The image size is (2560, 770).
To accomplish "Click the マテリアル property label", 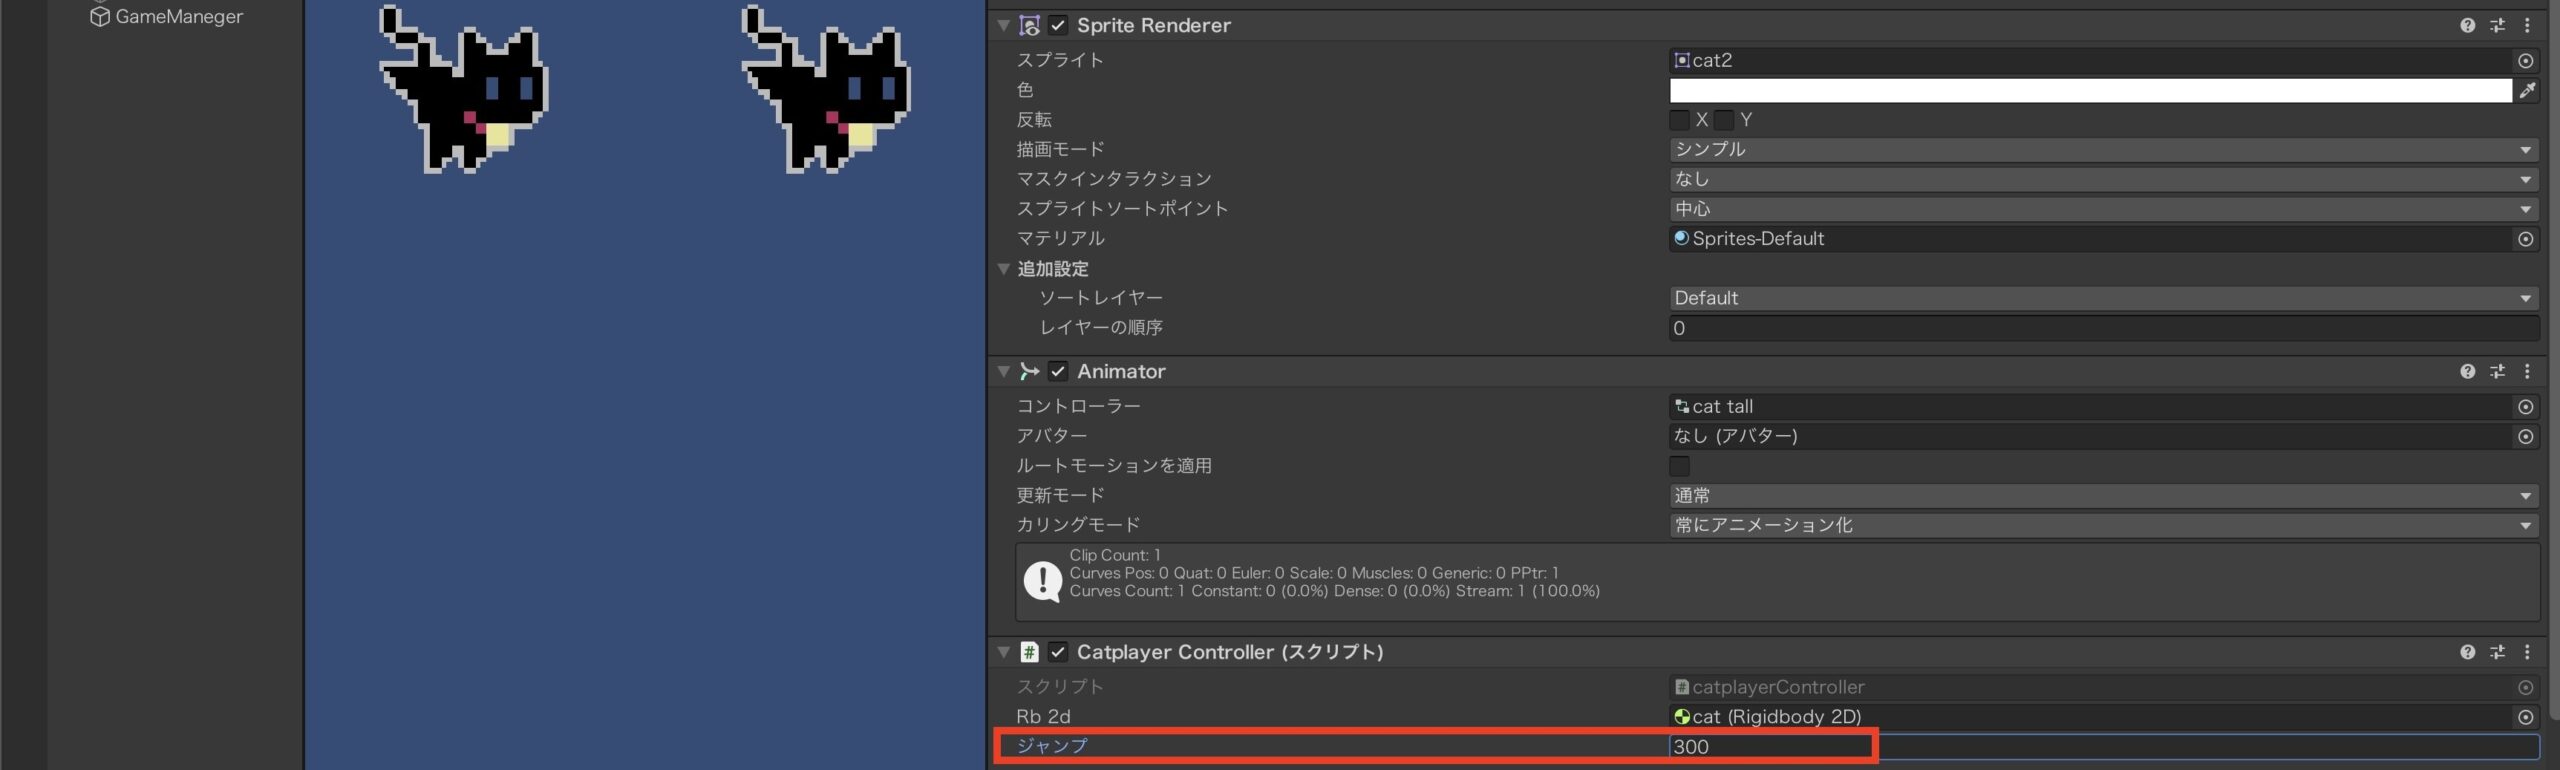I will pos(1060,239).
